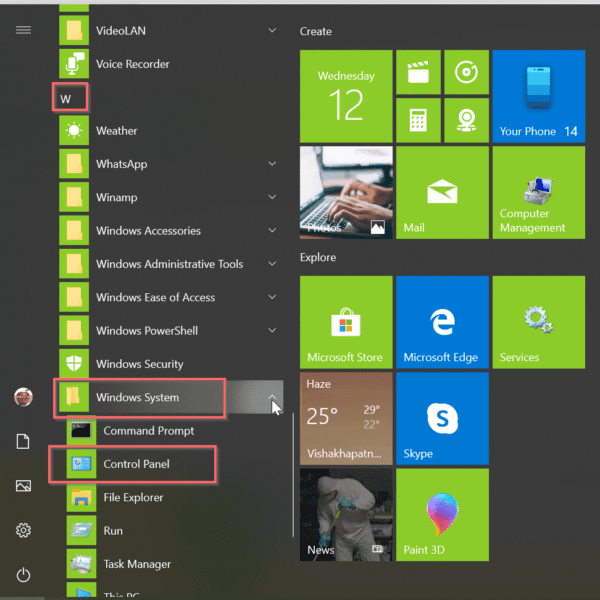Viewport: 600px width, 600px height.
Task: Open the Paint 3D tile
Action: [x=441, y=513]
